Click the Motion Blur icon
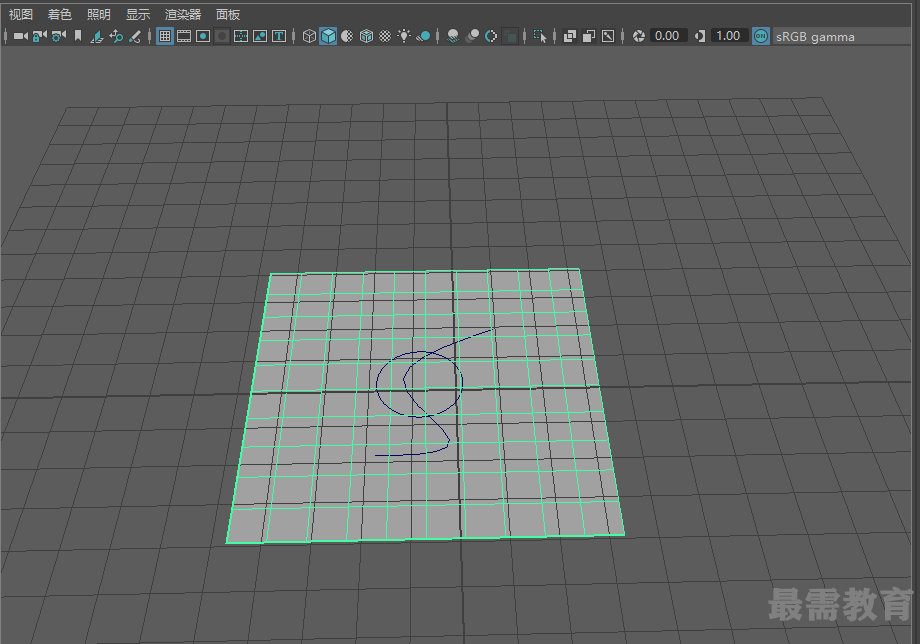 [472, 36]
